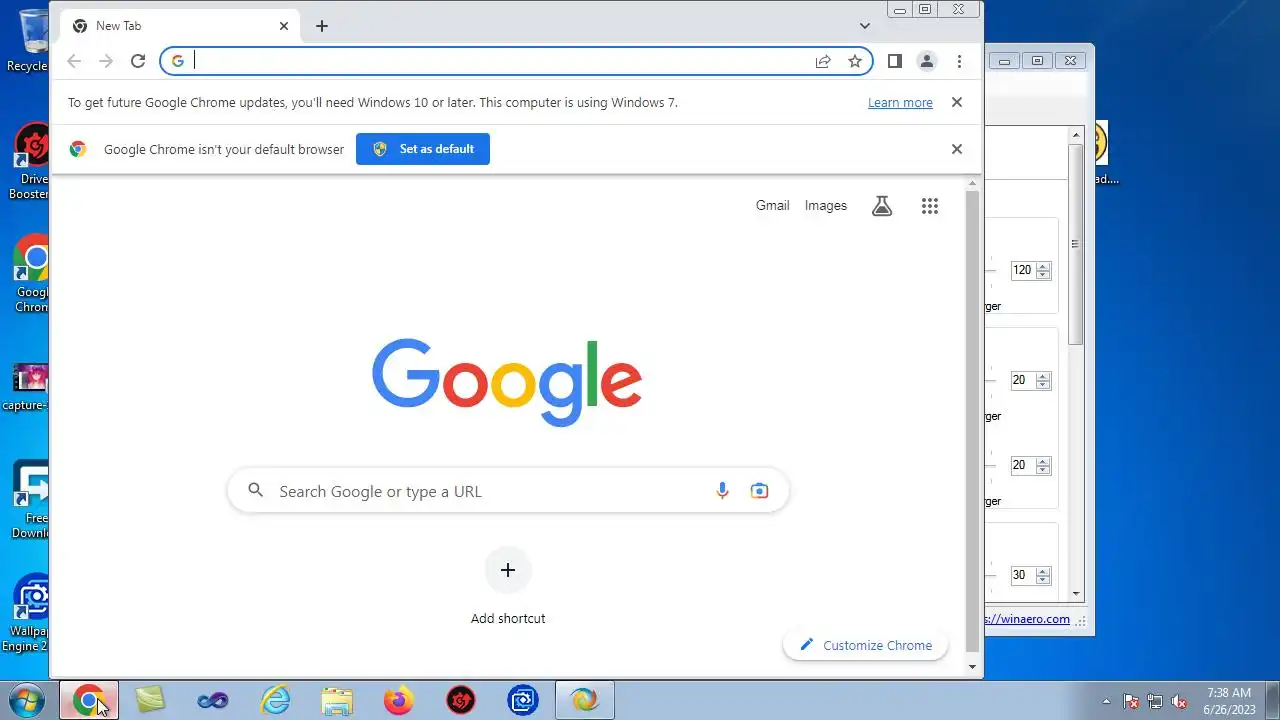This screenshot has height=720, width=1280.
Task: Open the network status tray icon
Action: [x=1155, y=701]
